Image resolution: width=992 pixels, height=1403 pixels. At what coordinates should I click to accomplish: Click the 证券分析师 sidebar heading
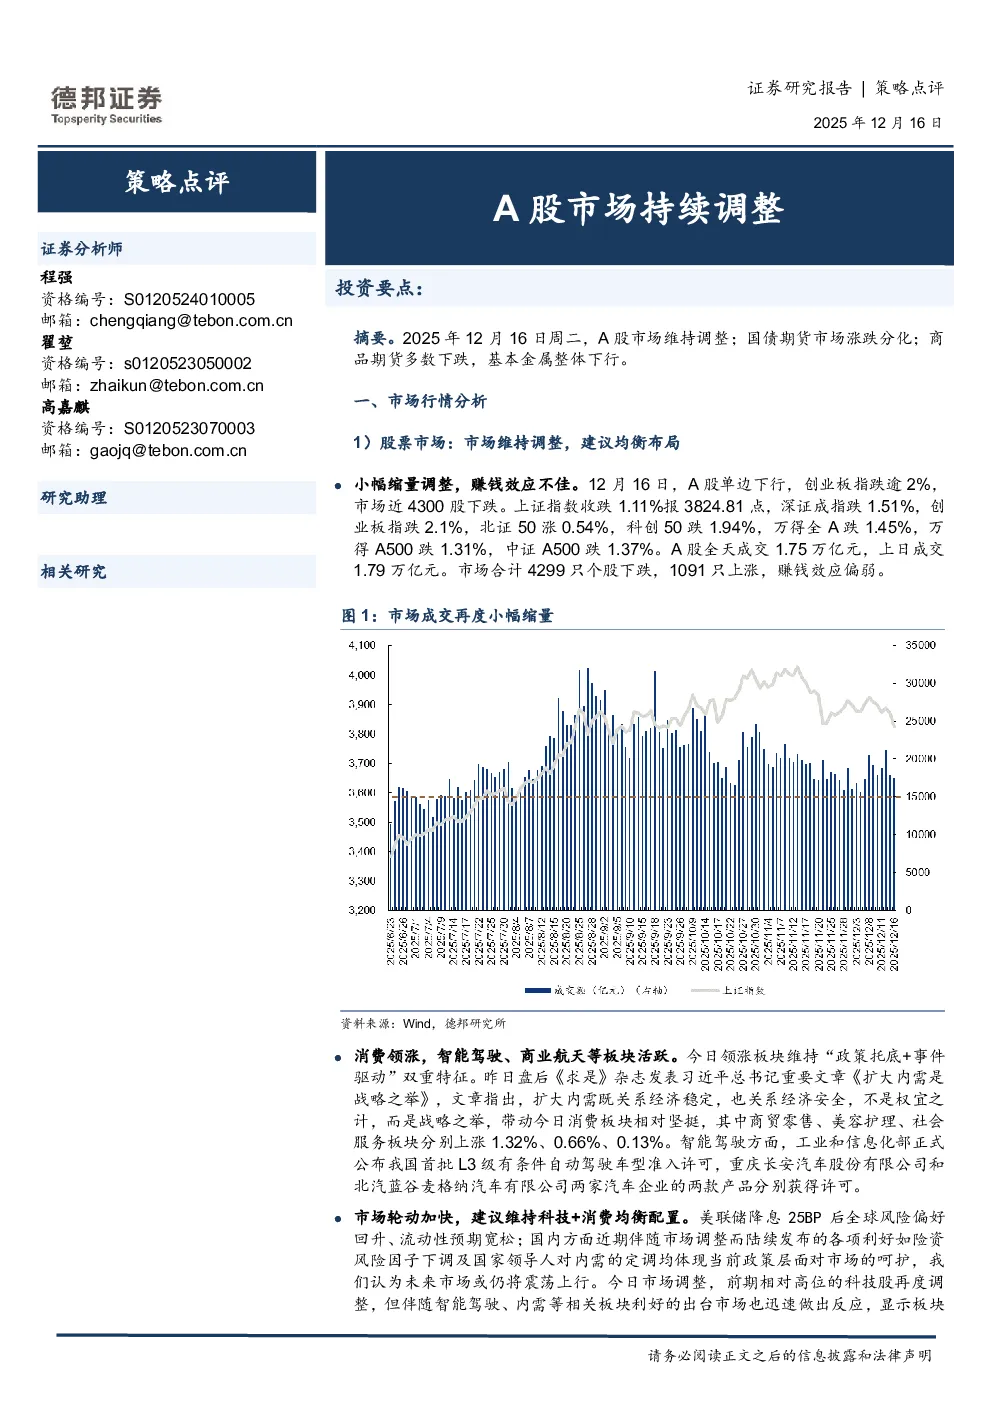point(82,249)
